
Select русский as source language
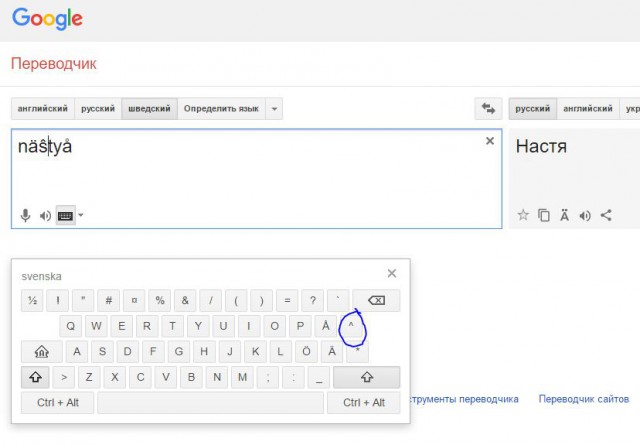98,109
